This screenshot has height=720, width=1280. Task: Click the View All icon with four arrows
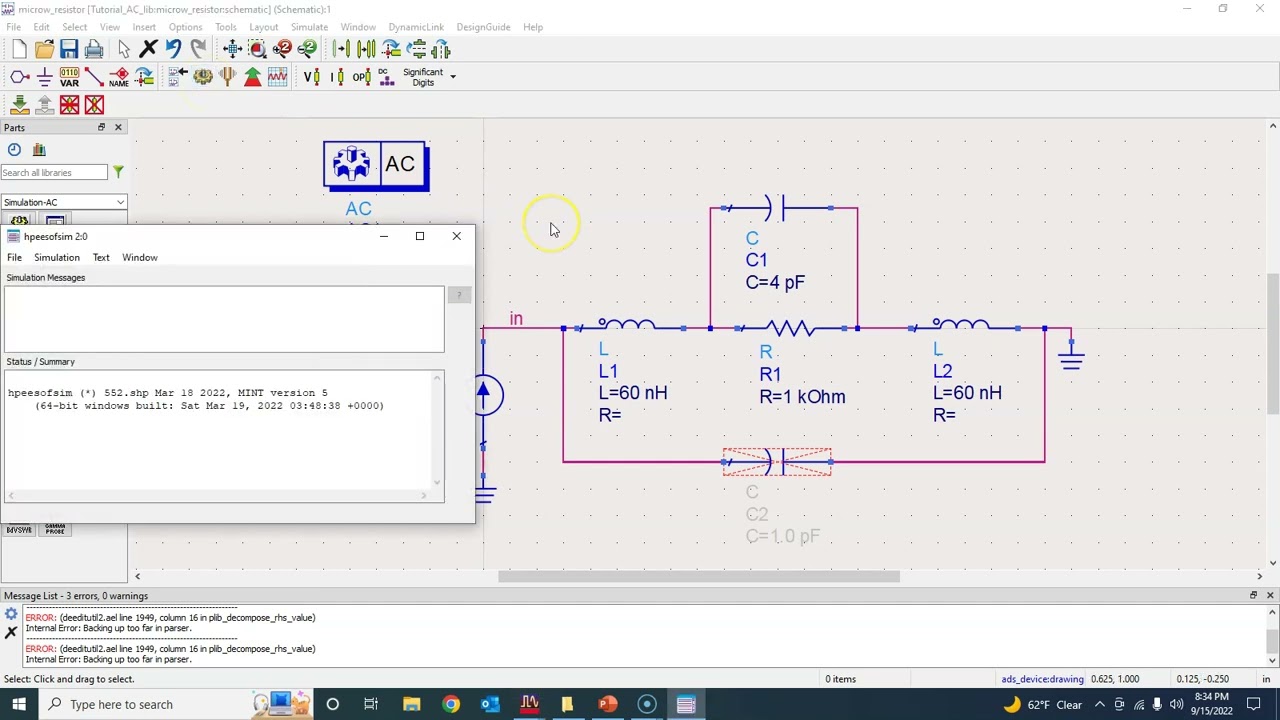(x=232, y=49)
